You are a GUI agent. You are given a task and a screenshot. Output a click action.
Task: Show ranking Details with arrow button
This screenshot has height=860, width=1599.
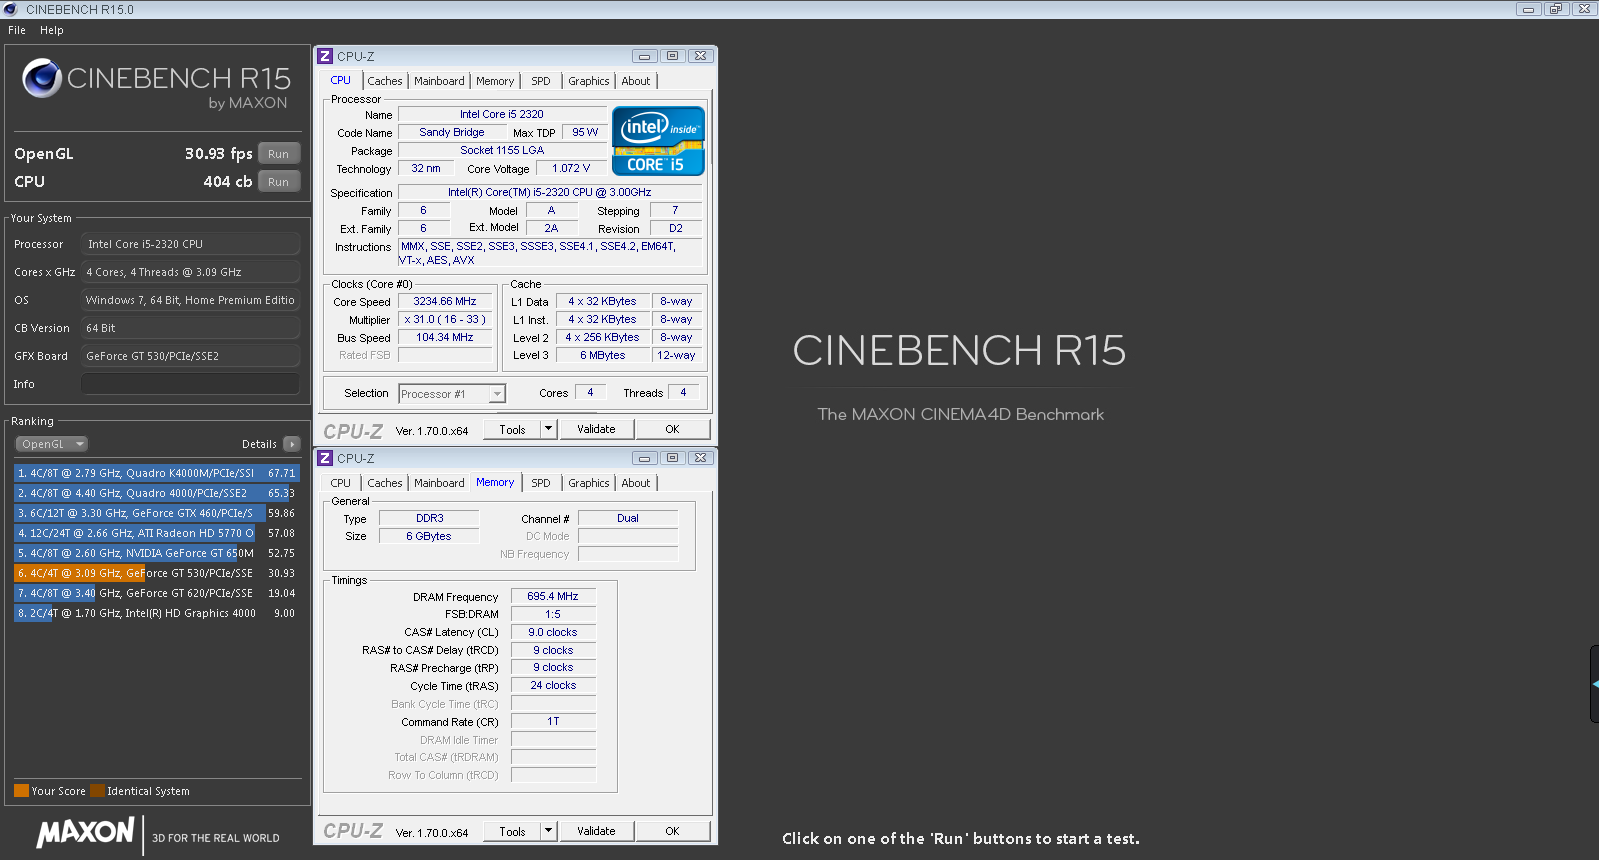tap(291, 444)
